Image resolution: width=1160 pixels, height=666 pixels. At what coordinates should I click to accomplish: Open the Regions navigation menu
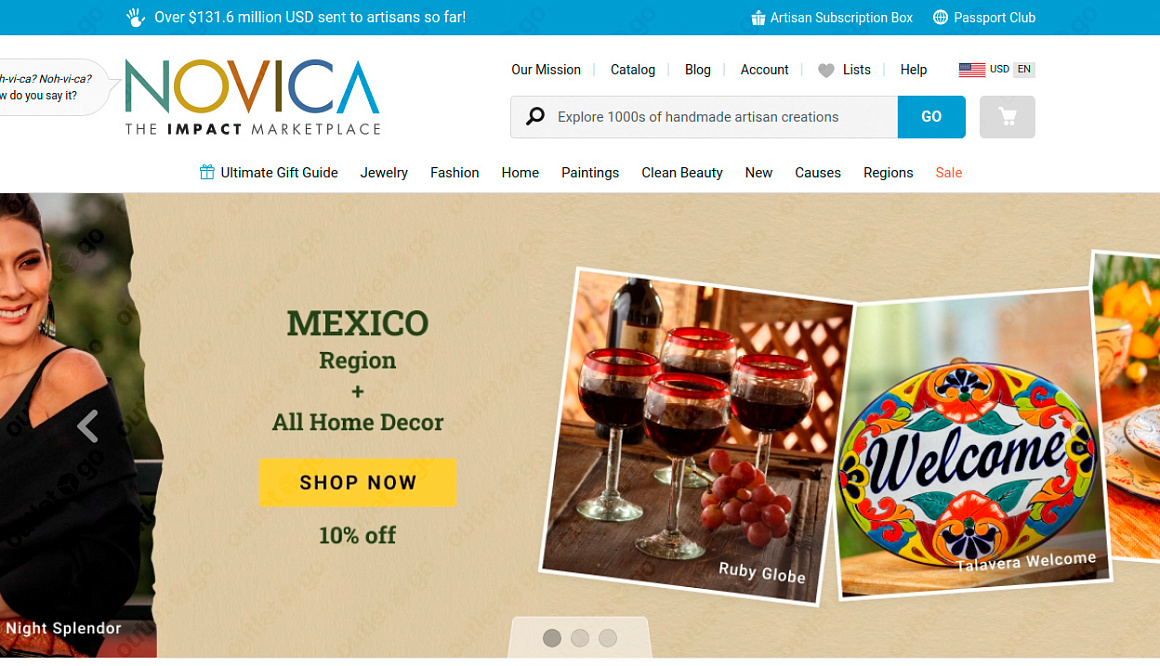888,172
